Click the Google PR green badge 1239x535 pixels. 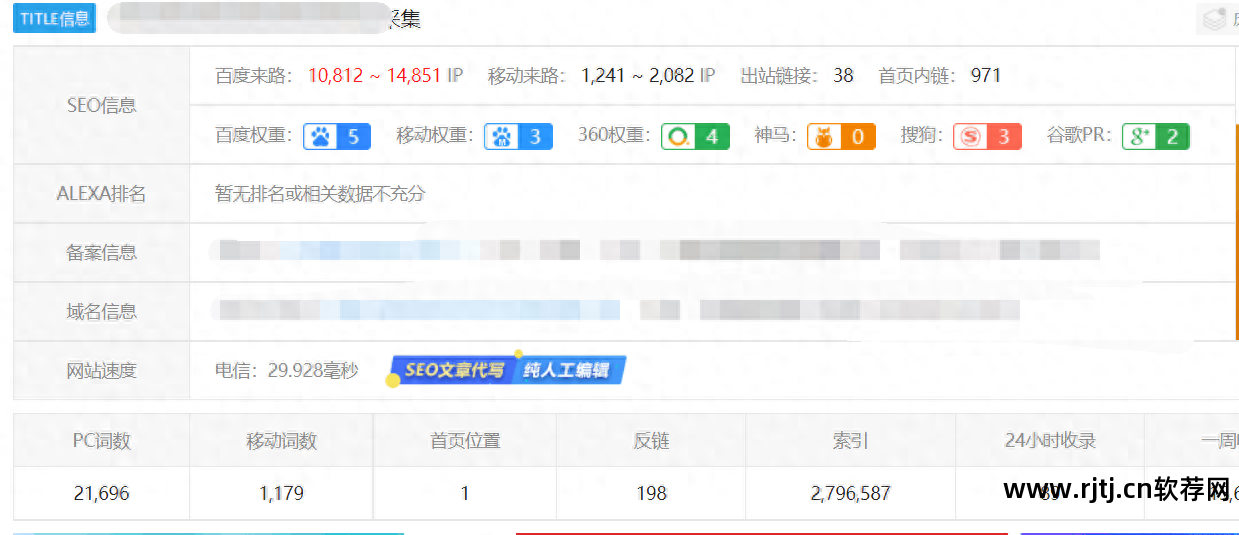tap(1155, 136)
